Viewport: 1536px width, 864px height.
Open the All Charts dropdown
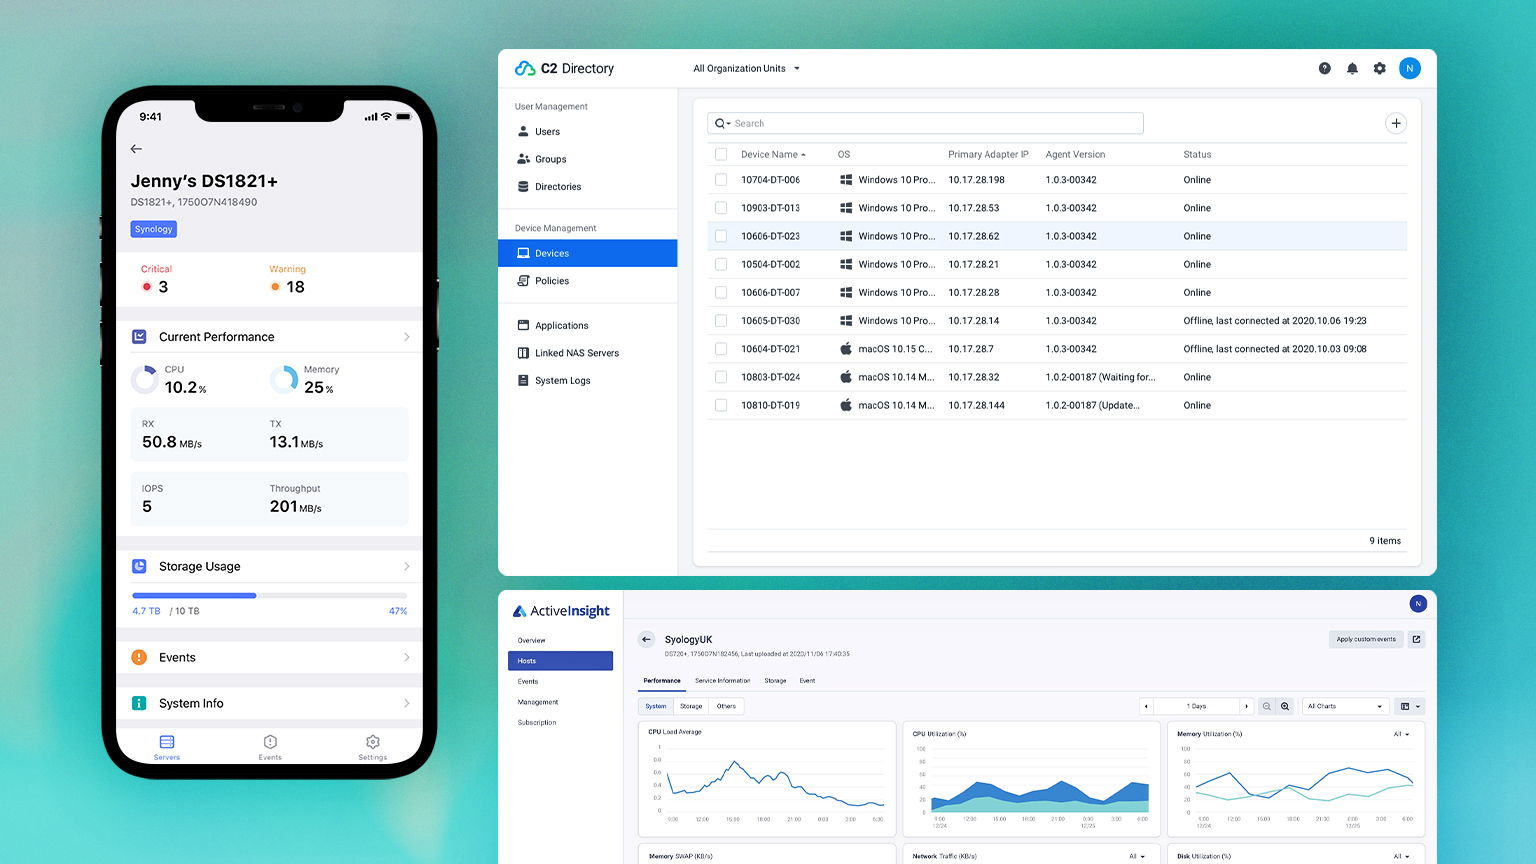(x=1344, y=706)
